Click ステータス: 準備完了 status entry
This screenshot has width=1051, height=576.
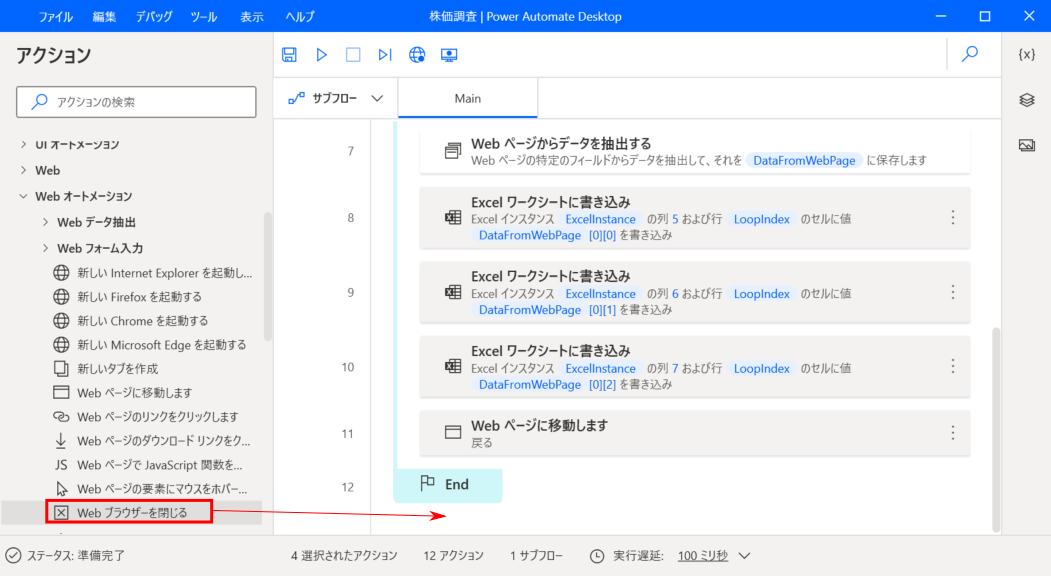[66, 556]
